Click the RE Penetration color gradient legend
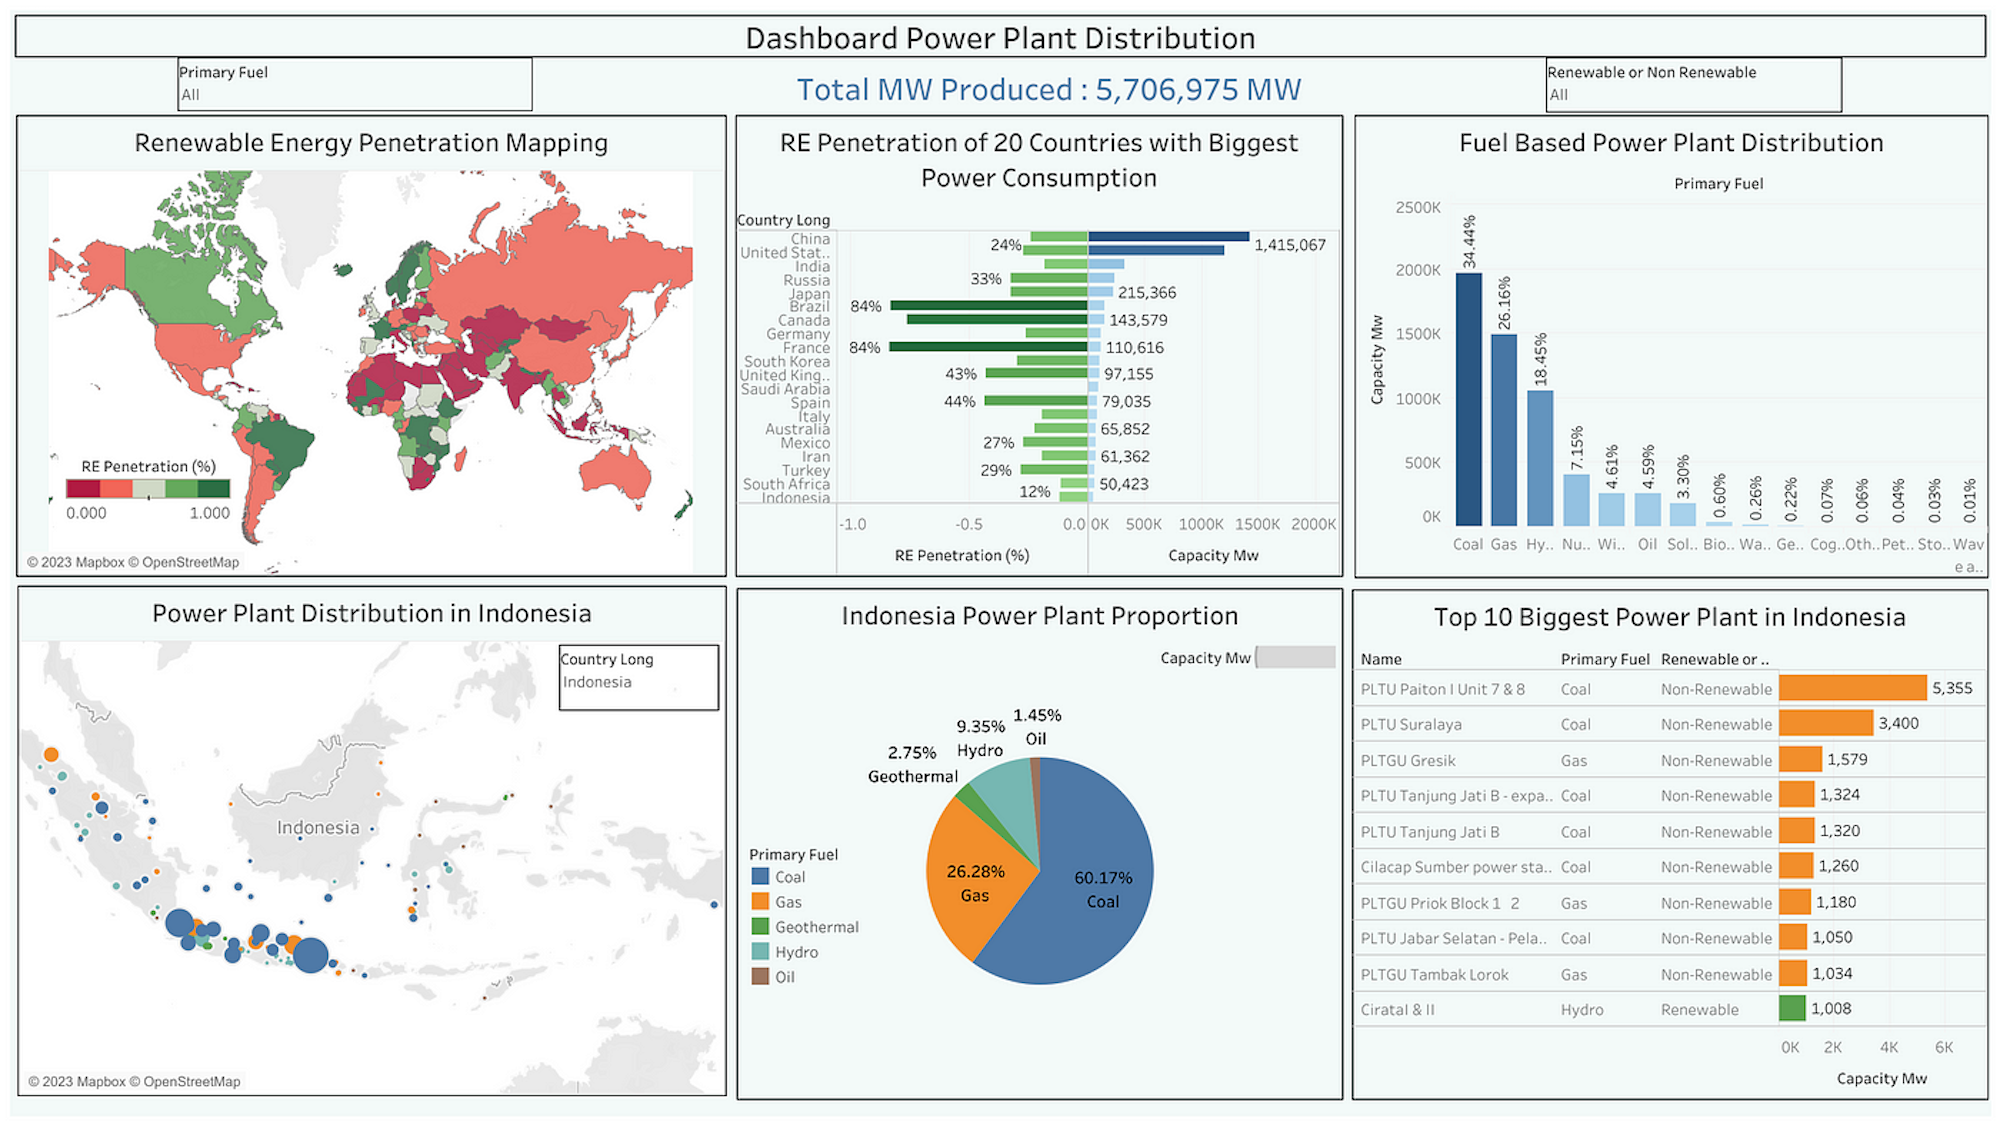Viewport: 2000px width, 1125px height. tap(148, 489)
